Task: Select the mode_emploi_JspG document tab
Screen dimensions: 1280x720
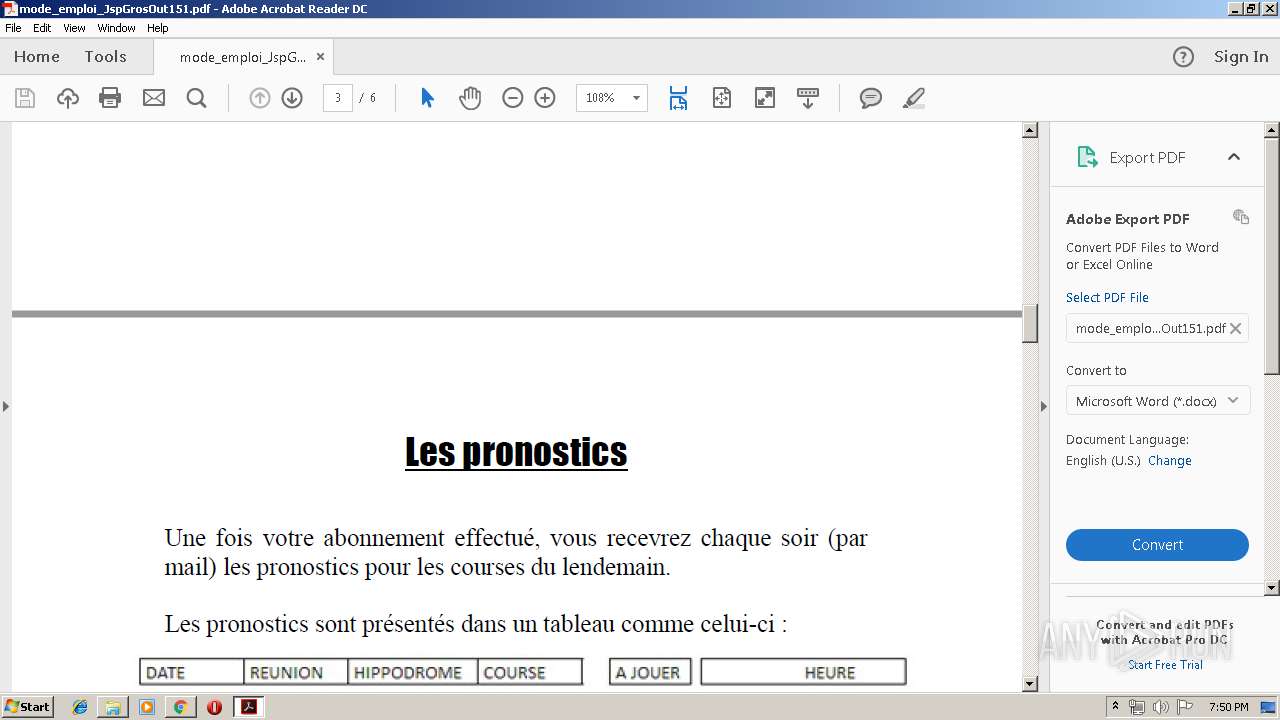Action: click(243, 57)
